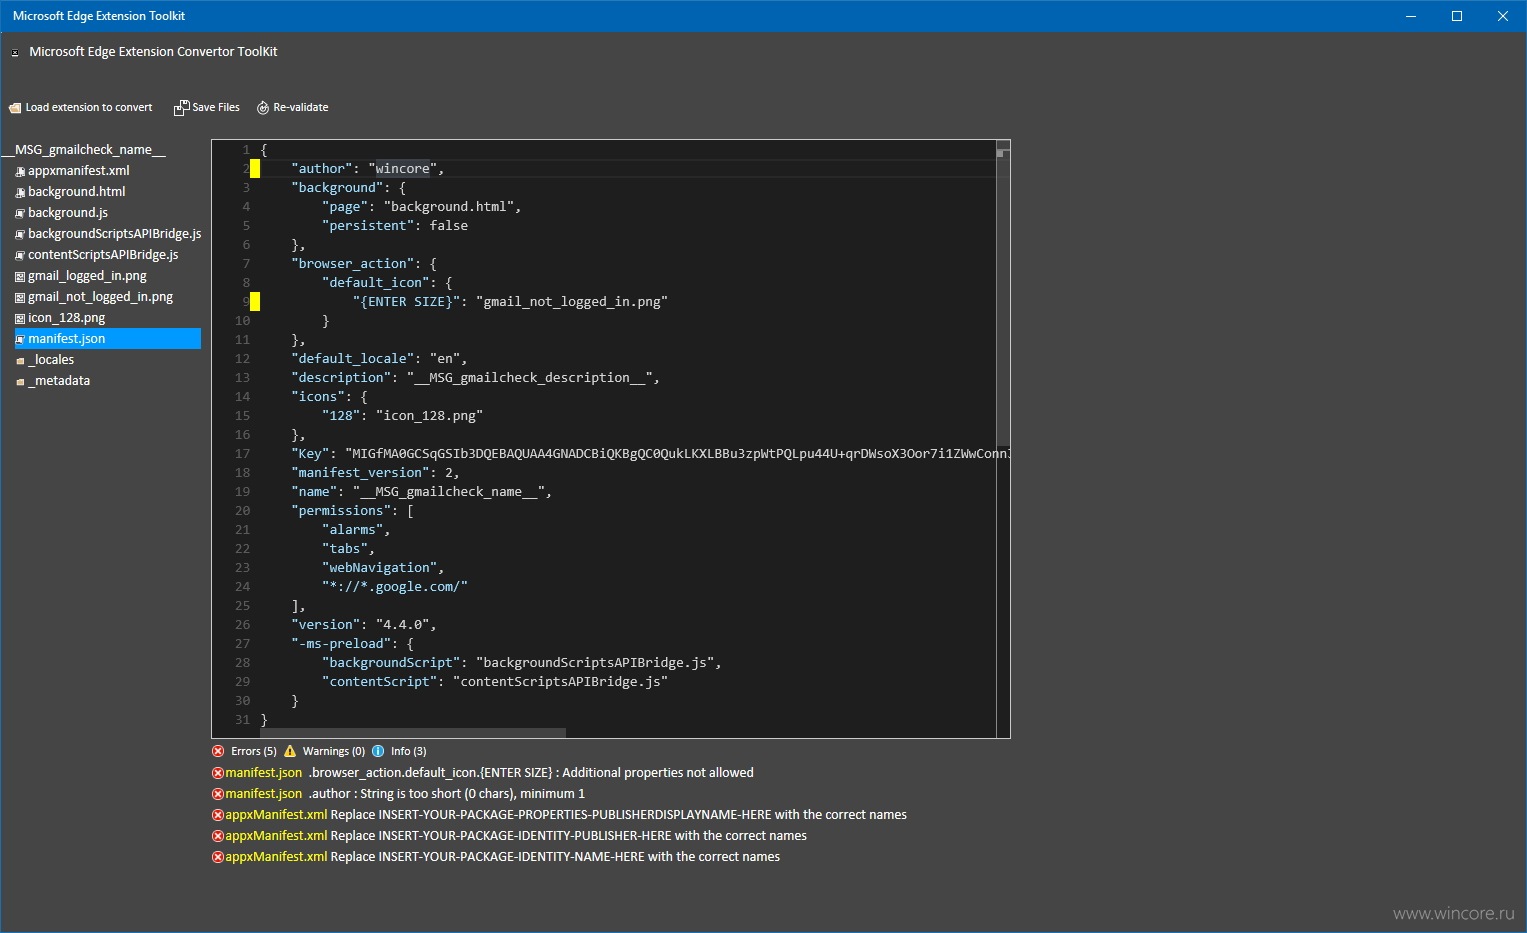This screenshot has width=1527, height=933.
Task: Click the Load extension to convert button
Action: point(81,107)
